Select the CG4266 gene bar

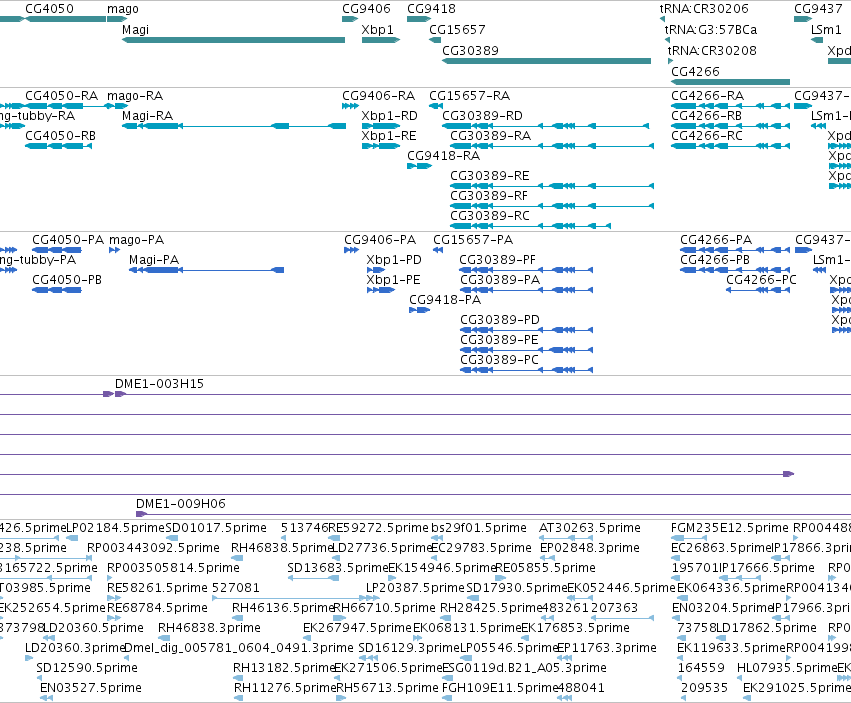point(731,82)
